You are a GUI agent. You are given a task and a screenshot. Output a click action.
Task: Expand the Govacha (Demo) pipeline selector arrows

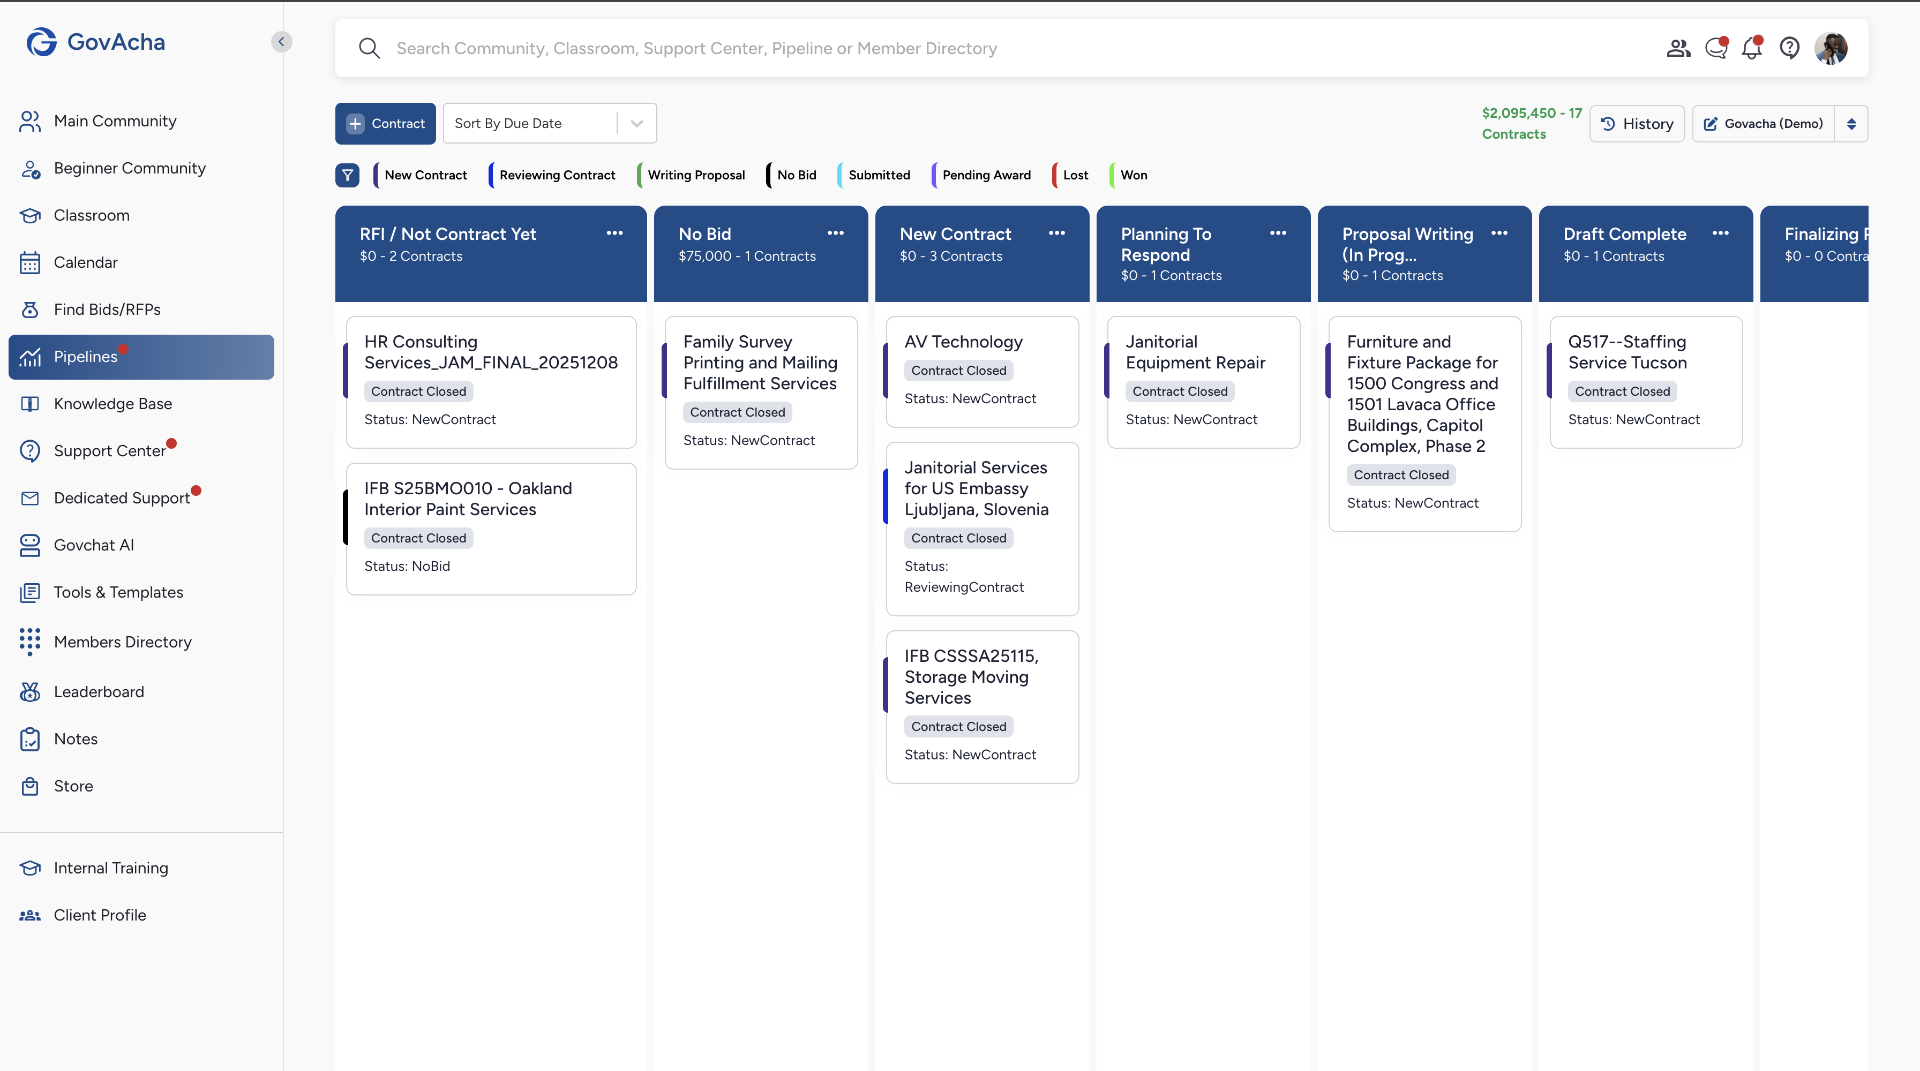(x=1851, y=124)
